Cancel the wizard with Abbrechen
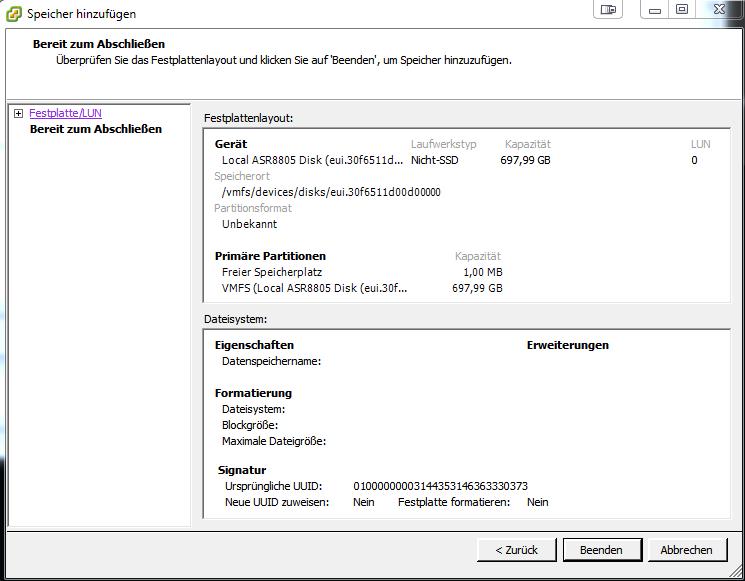This screenshot has height=581, width=745. [686, 550]
